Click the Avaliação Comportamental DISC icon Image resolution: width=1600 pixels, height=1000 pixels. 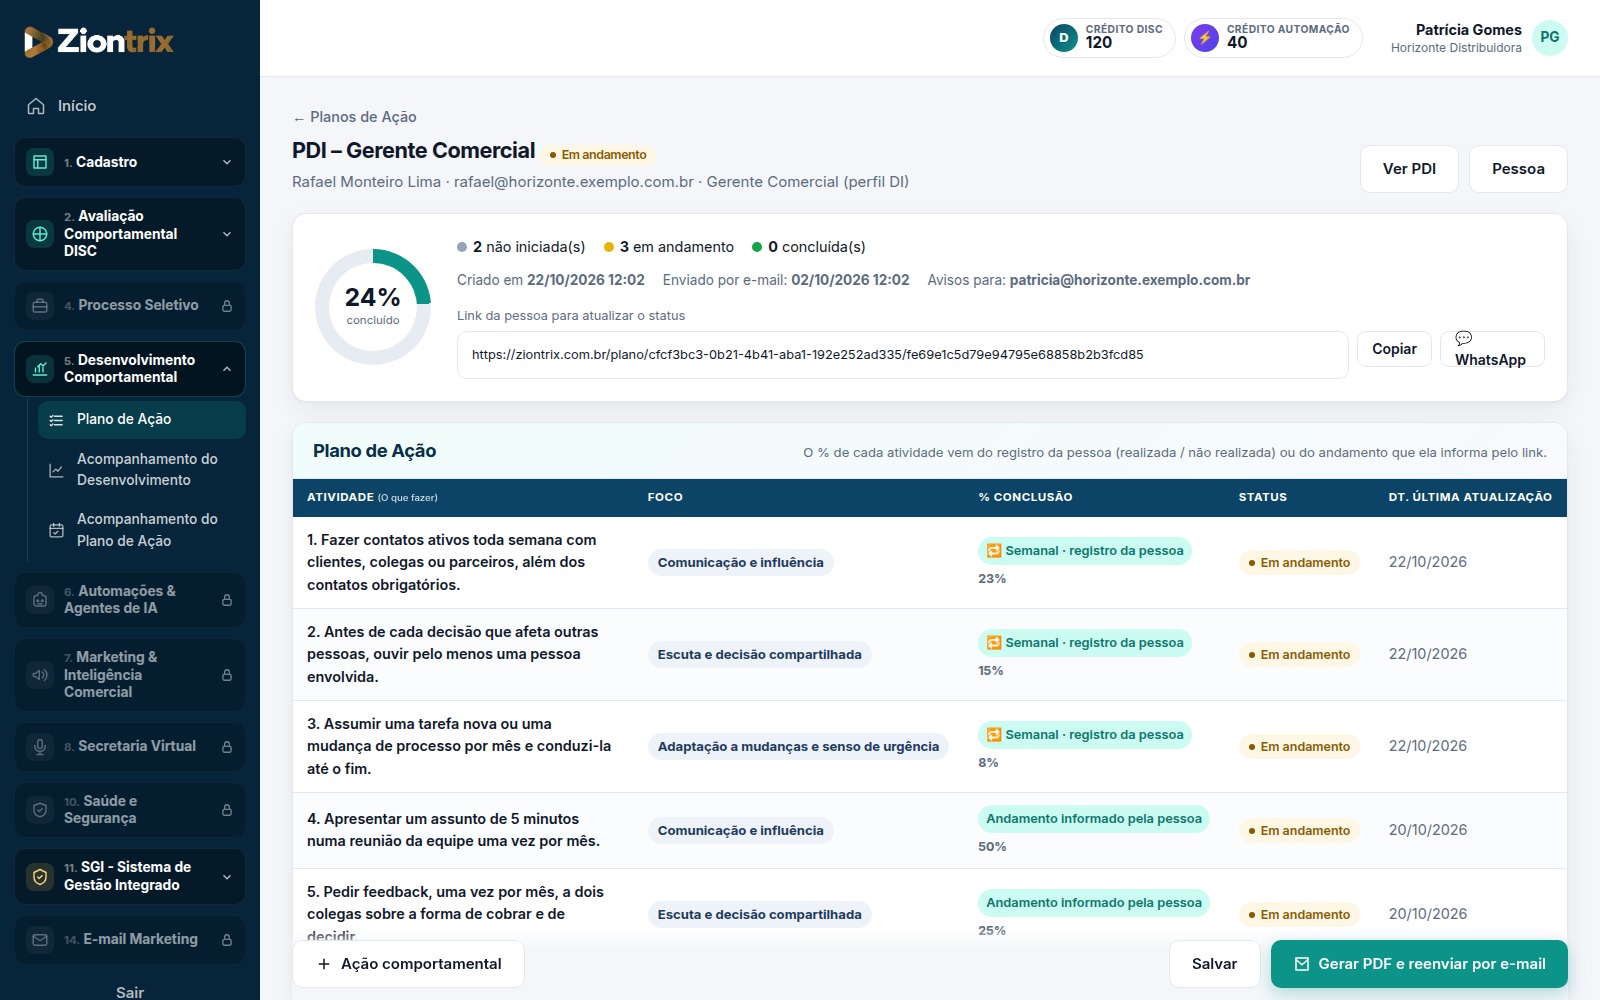point(40,234)
